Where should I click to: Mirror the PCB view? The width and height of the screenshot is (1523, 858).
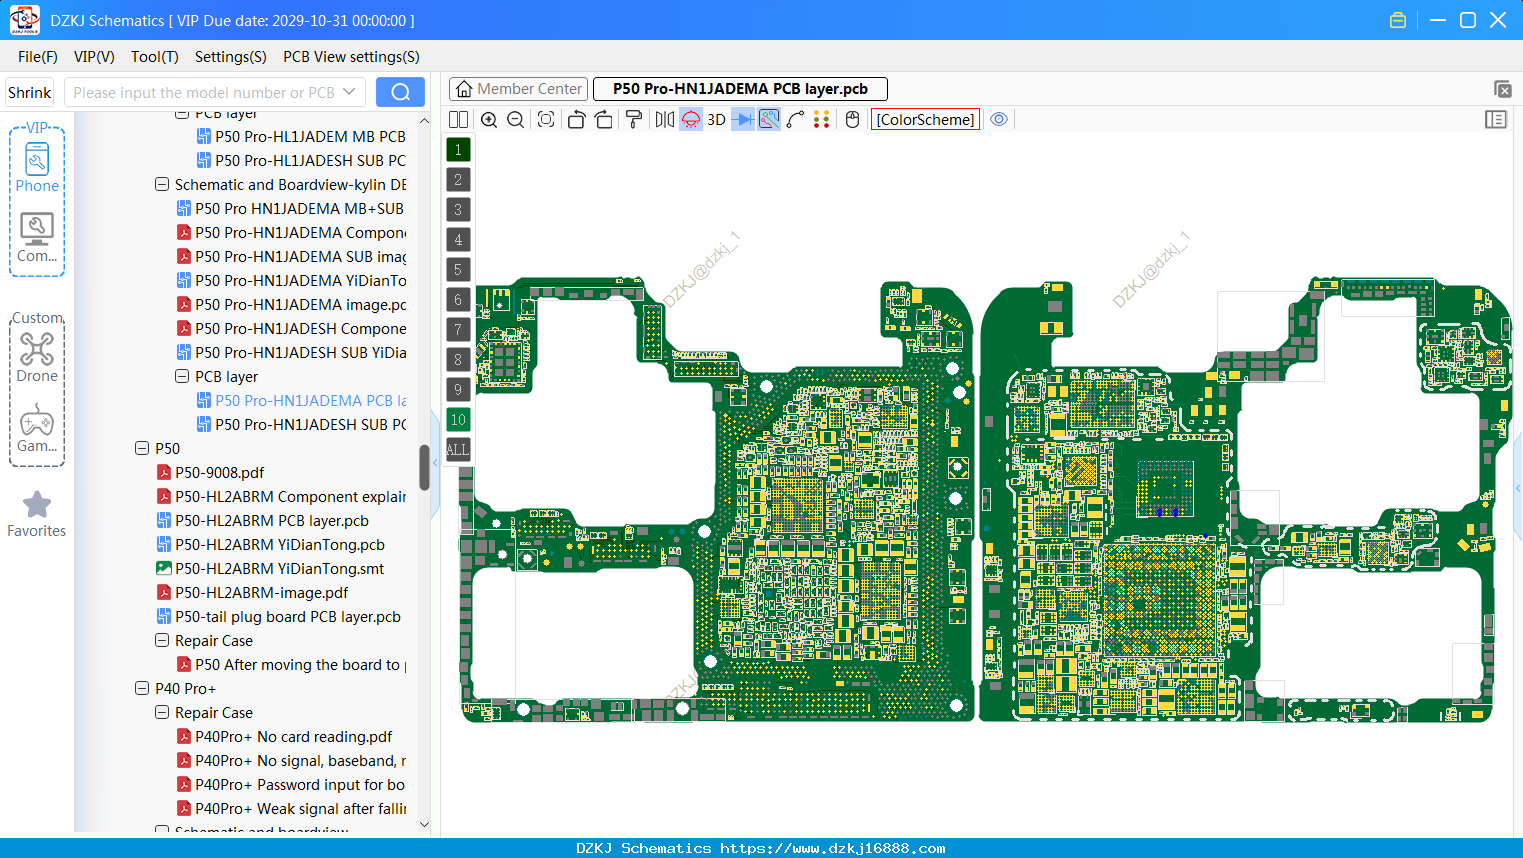pos(665,119)
